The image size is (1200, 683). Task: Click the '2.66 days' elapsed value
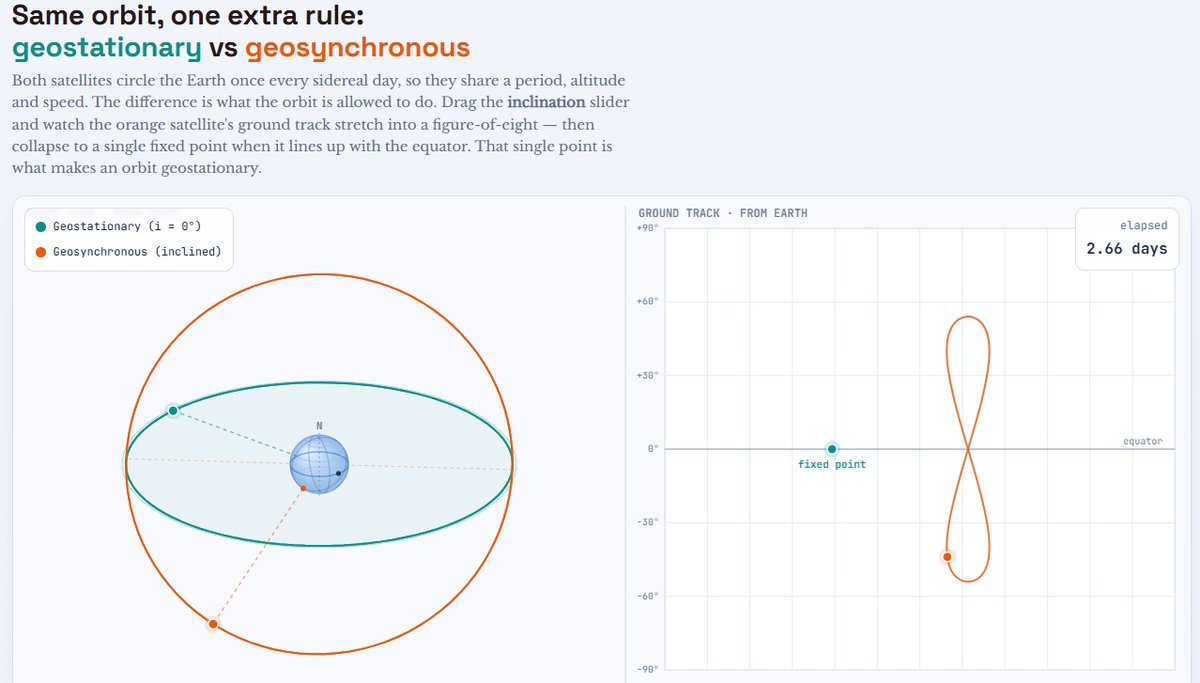tap(1126, 249)
